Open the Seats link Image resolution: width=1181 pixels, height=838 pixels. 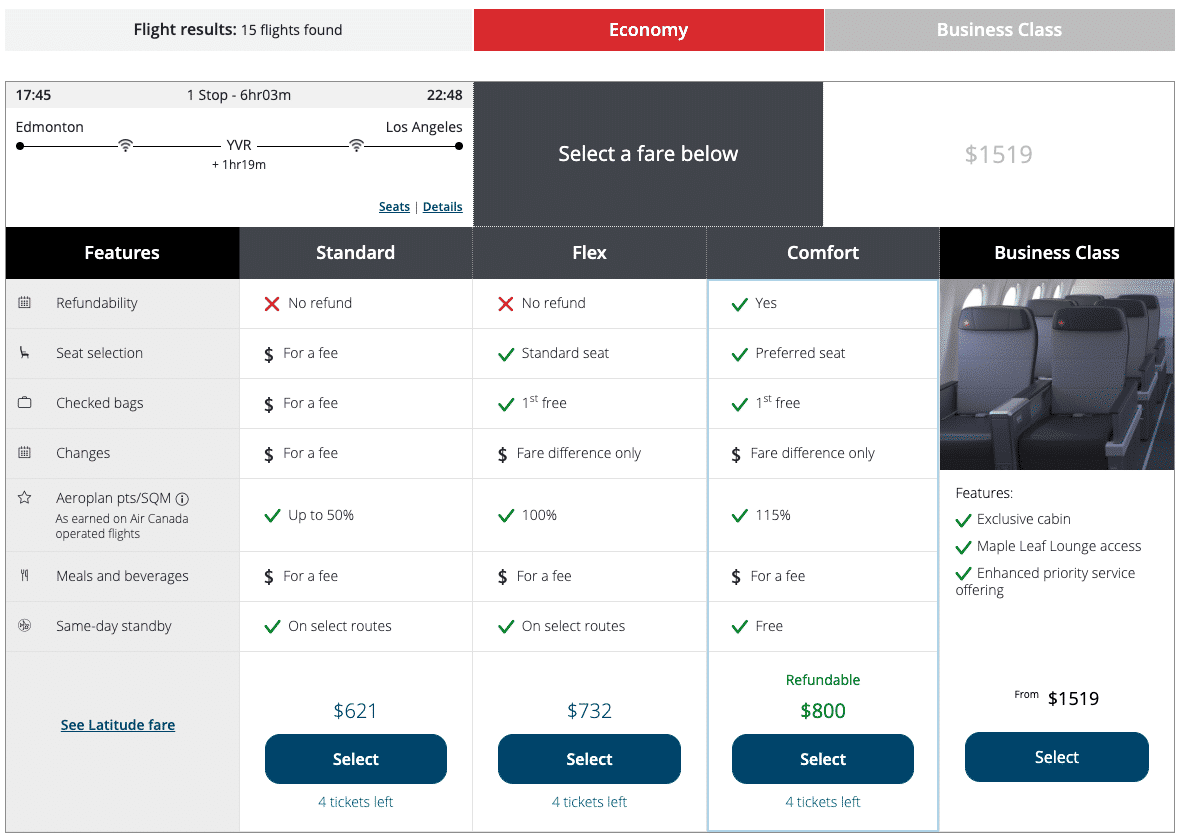point(394,207)
